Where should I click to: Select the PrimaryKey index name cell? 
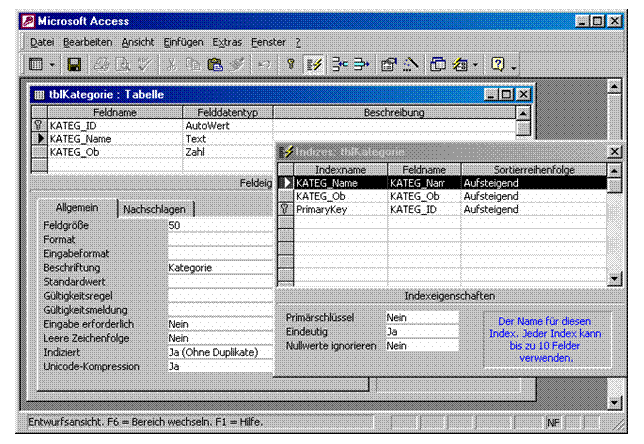point(340,209)
